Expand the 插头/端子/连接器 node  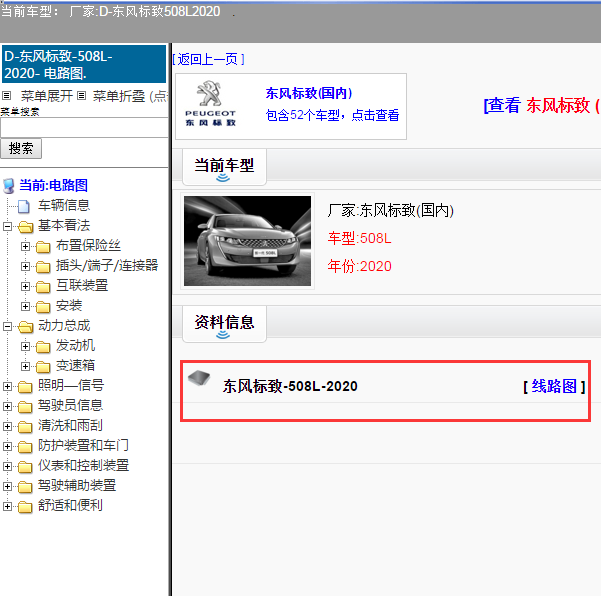point(25,266)
